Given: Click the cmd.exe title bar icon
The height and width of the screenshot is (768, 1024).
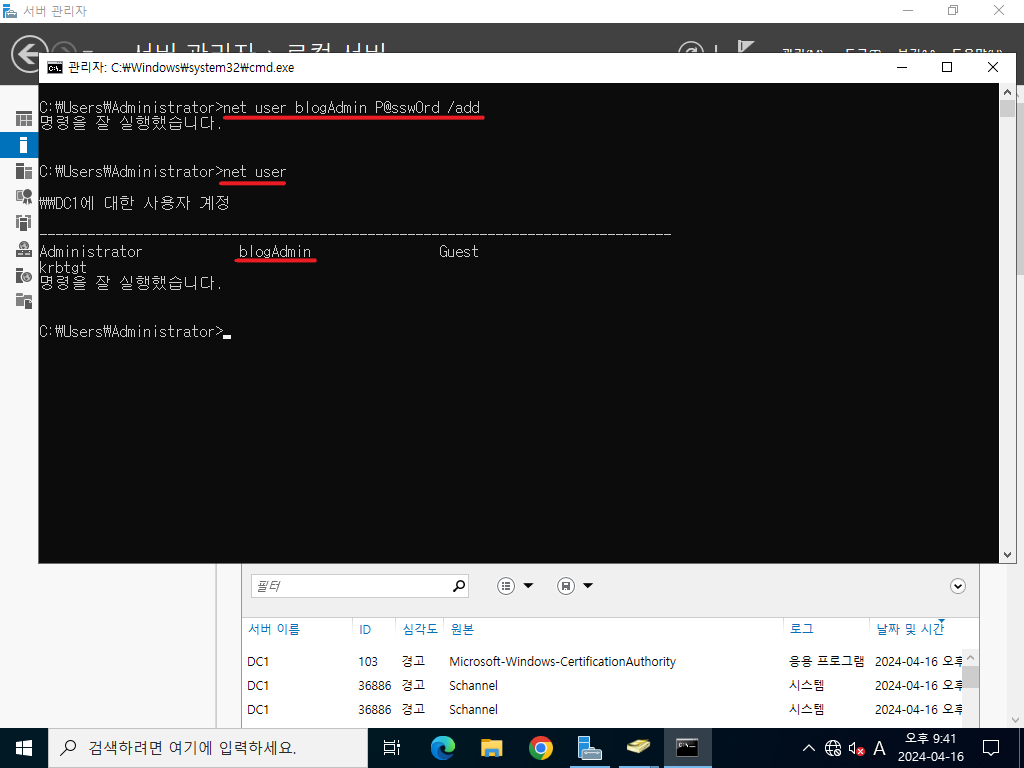Looking at the screenshot, I should coord(55,68).
